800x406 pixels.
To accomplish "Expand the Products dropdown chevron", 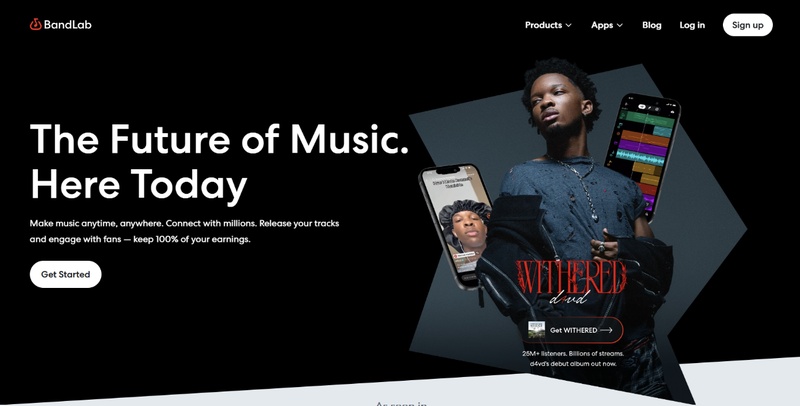I will point(568,25).
